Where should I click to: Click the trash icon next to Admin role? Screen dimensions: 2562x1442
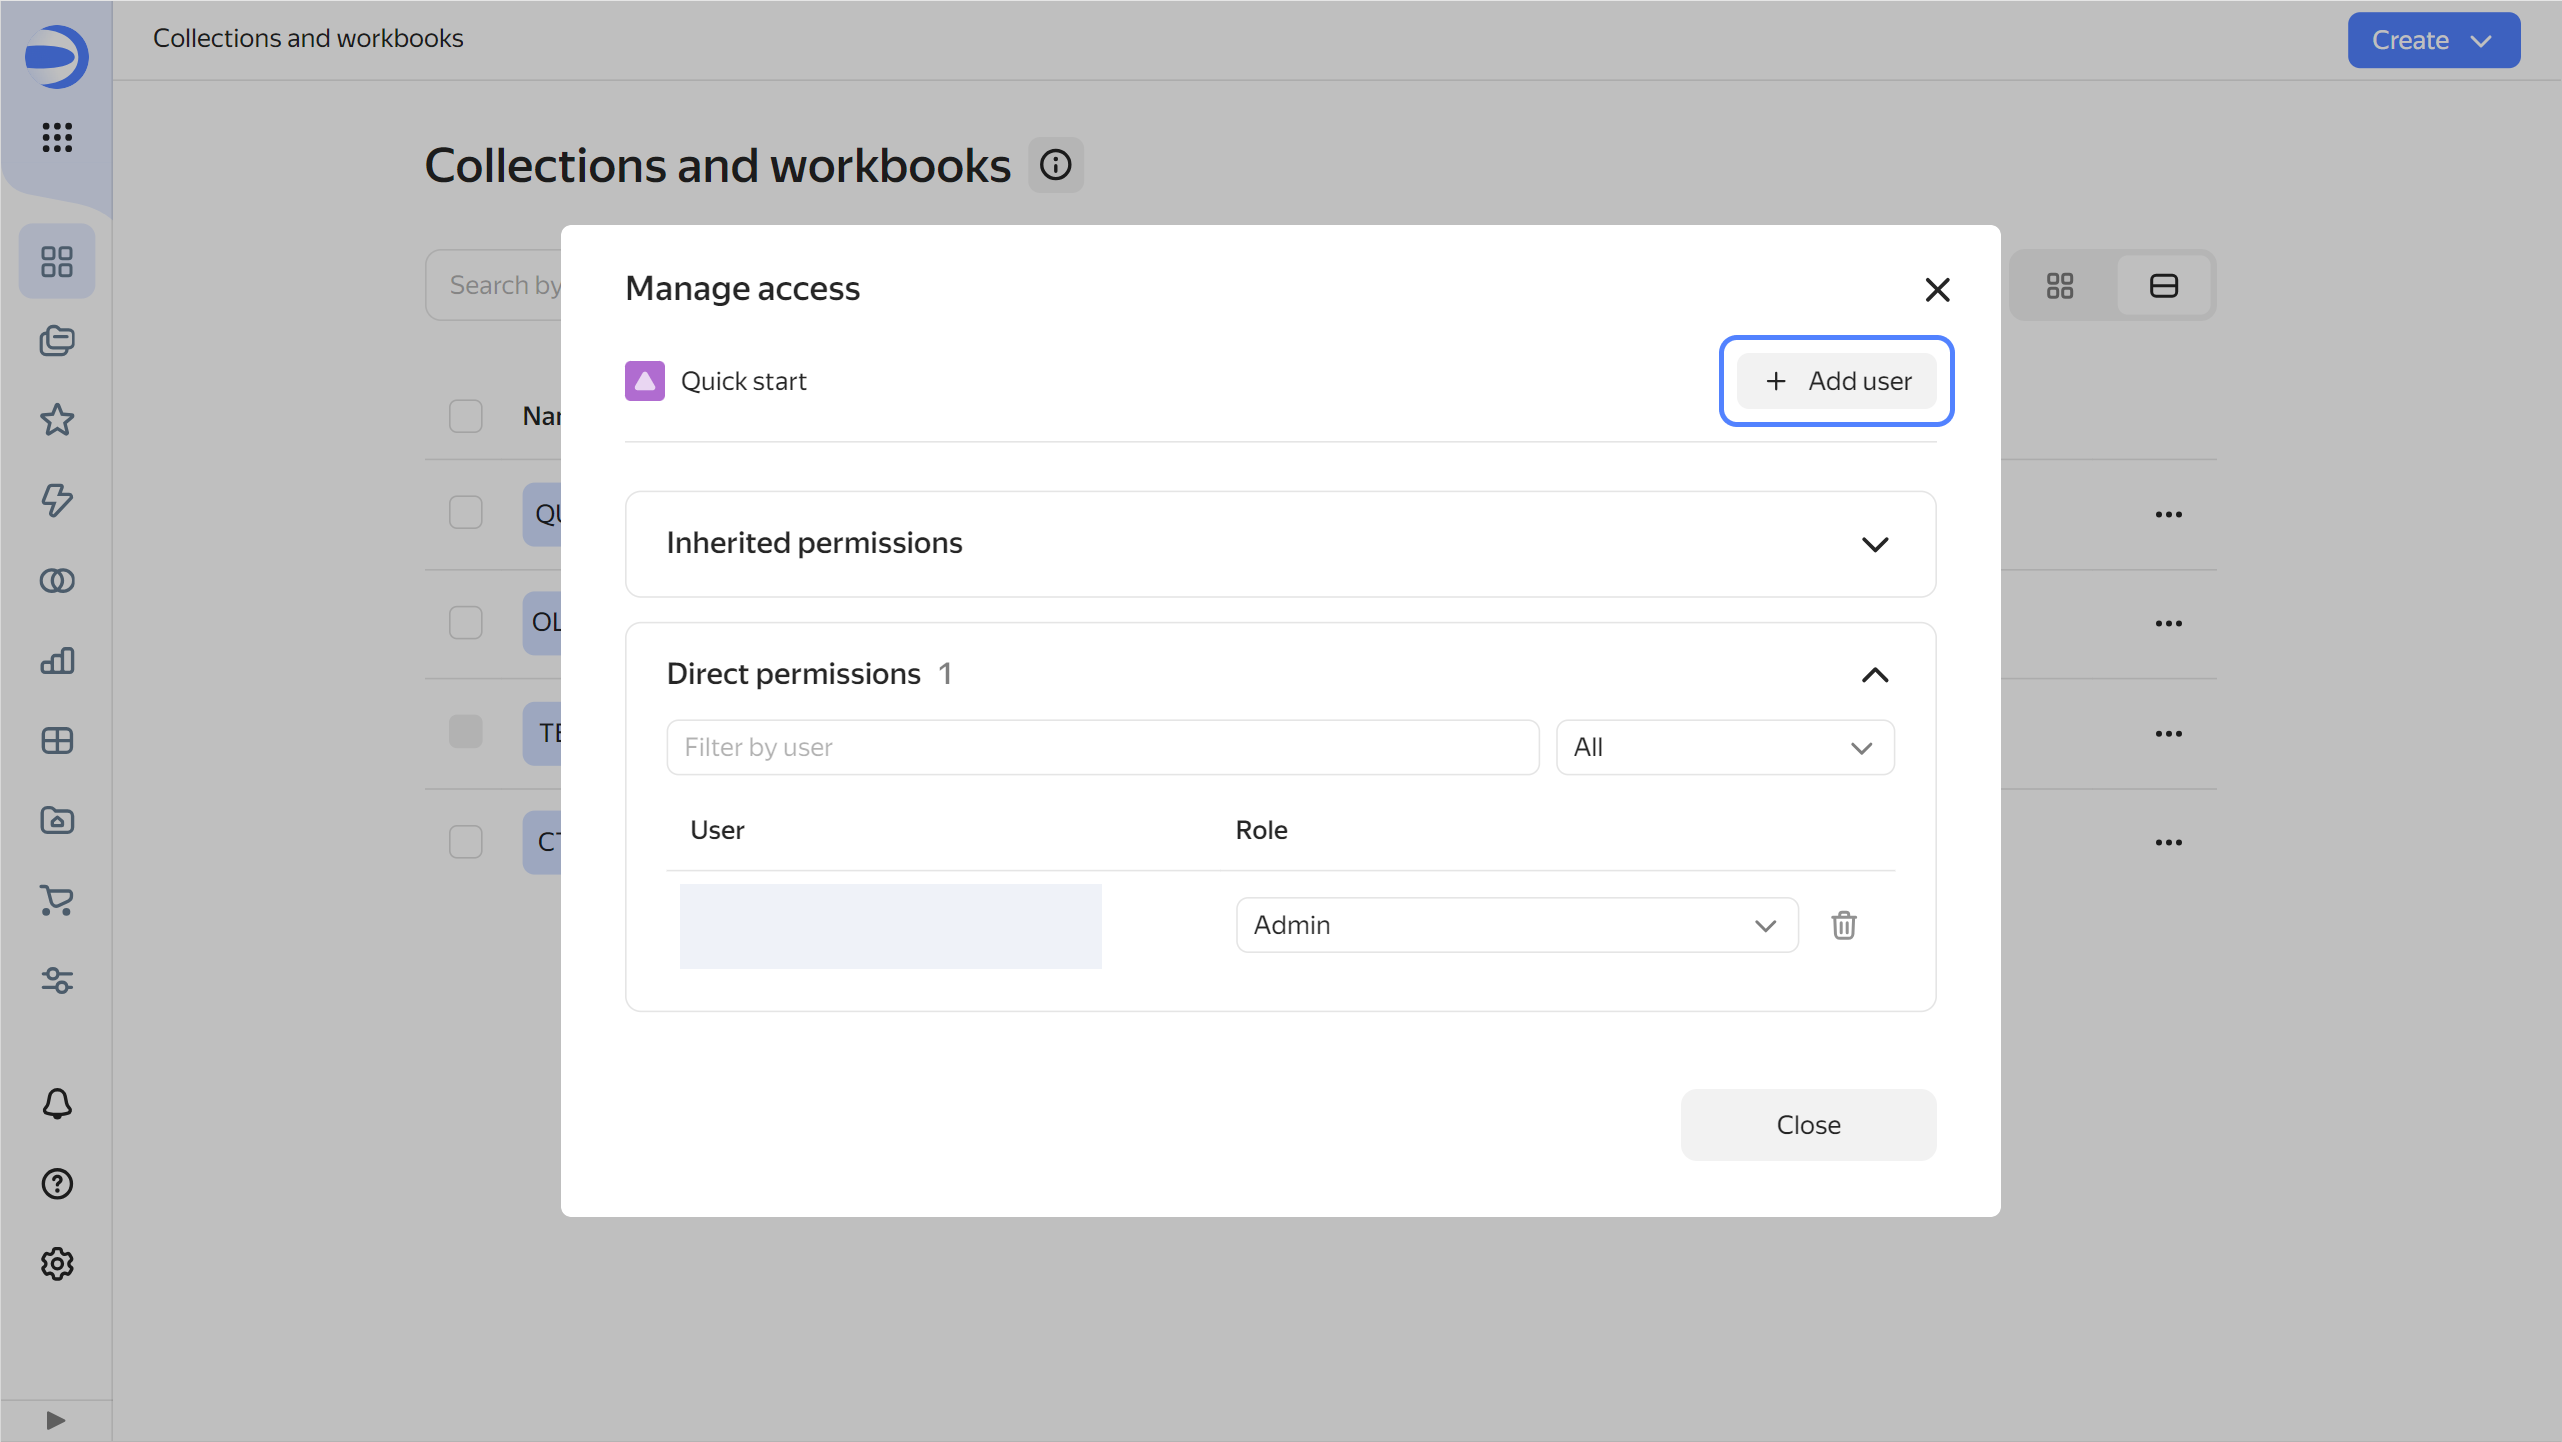pyautogui.click(x=1843, y=925)
